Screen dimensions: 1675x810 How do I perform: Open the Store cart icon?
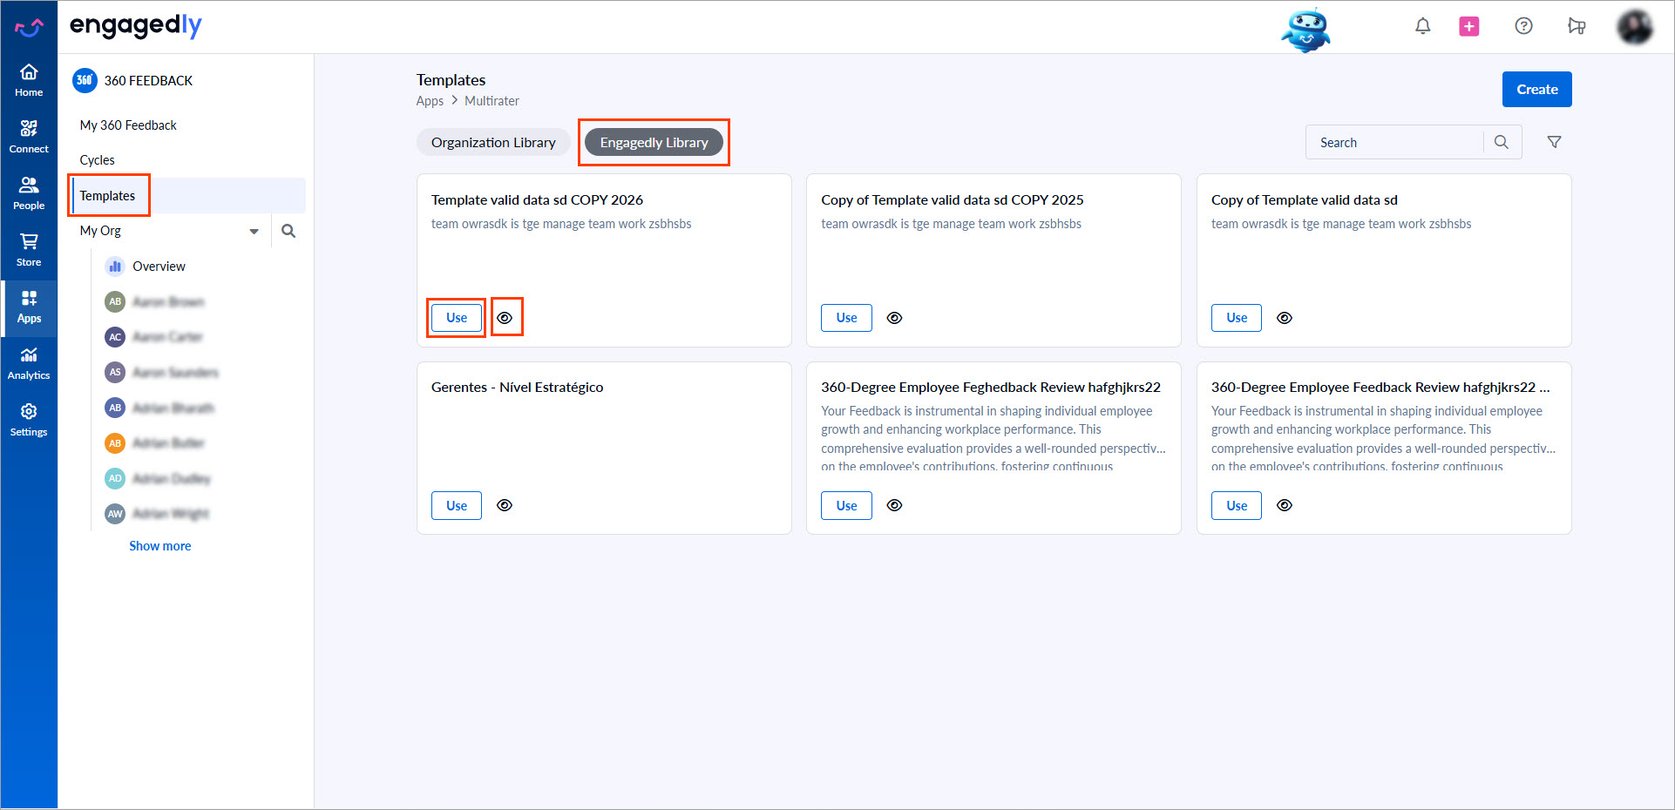pos(29,250)
